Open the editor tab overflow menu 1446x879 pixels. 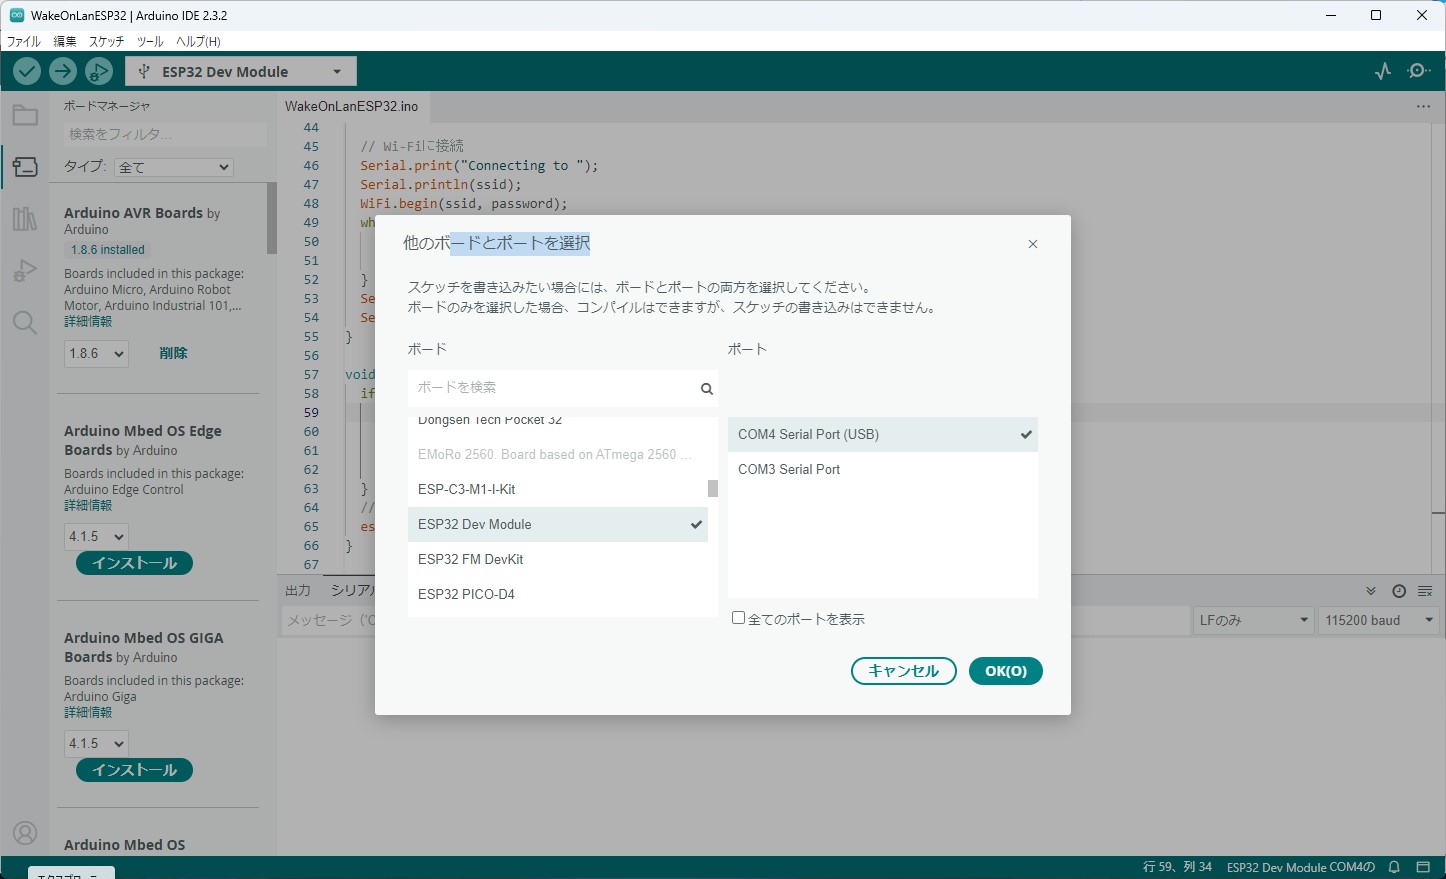click(x=1423, y=106)
